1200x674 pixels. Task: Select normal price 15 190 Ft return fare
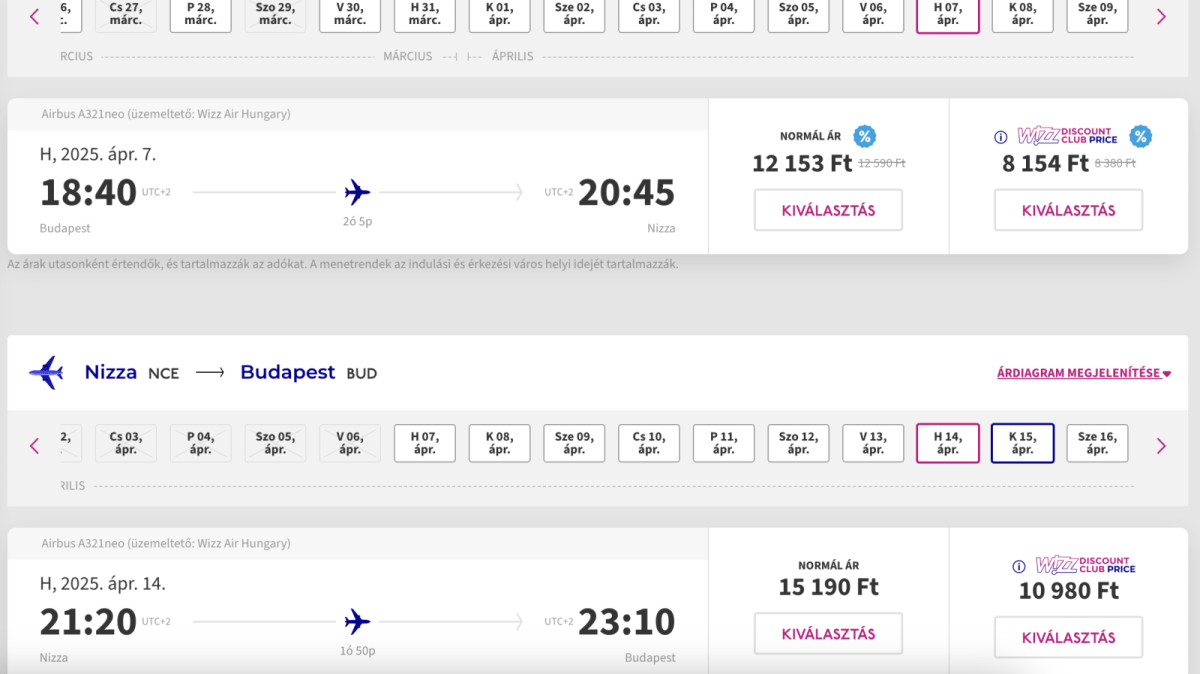pyautogui.click(x=828, y=634)
